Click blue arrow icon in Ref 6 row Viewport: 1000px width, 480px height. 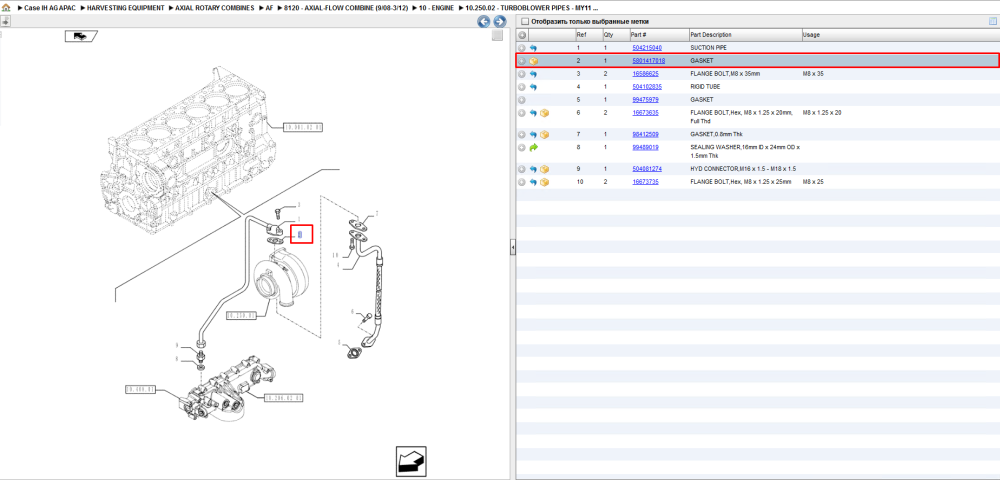(533, 113)
